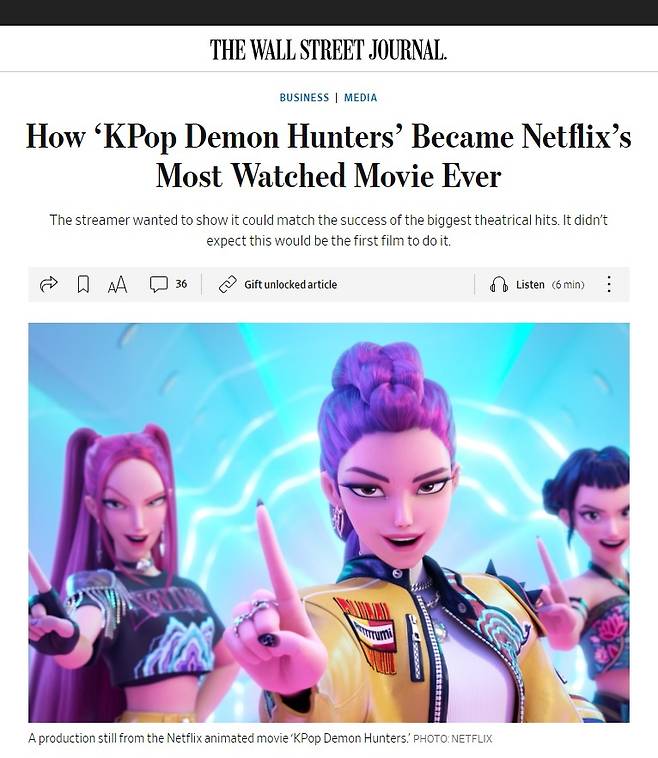Open the BUSINESS section link
Viewport: 658px width, 758px height.
pos(304,97)
